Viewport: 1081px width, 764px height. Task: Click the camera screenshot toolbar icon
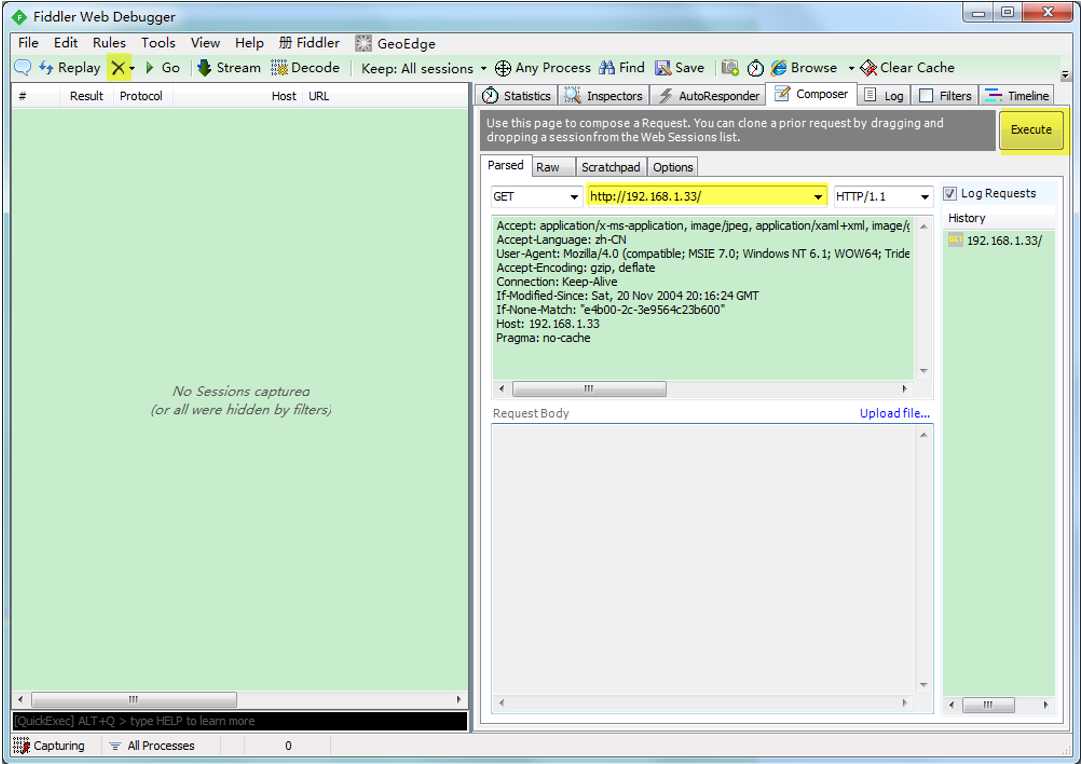tap(730, 68)
